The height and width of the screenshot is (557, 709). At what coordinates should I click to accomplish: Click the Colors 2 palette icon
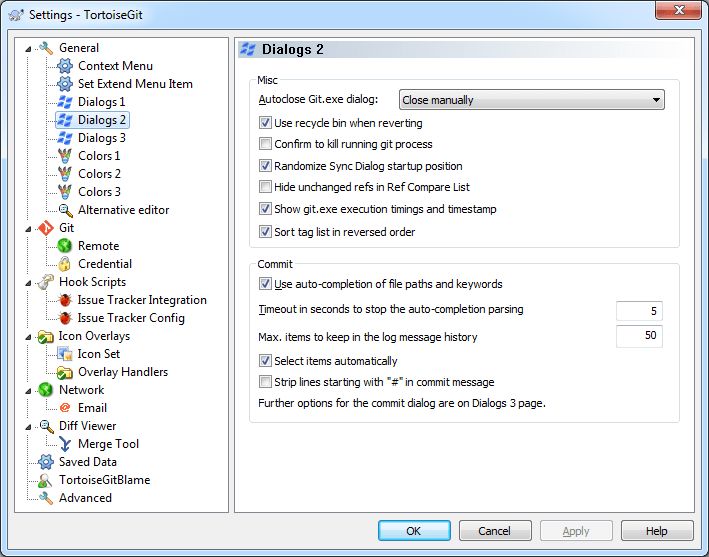pyautogui.click(x=65, y=174)
